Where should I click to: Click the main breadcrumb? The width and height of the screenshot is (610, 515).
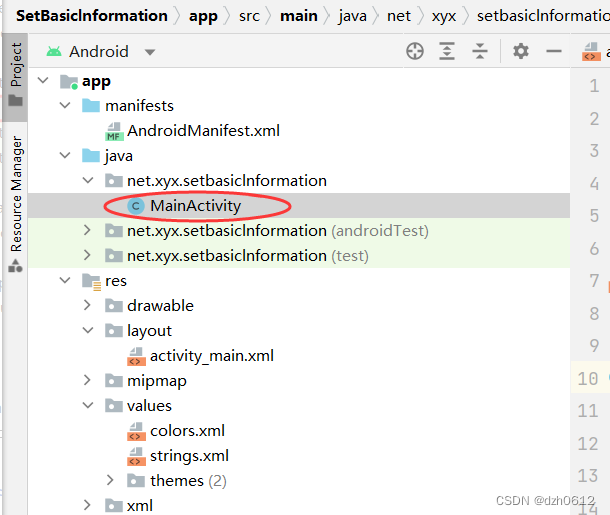299,16
